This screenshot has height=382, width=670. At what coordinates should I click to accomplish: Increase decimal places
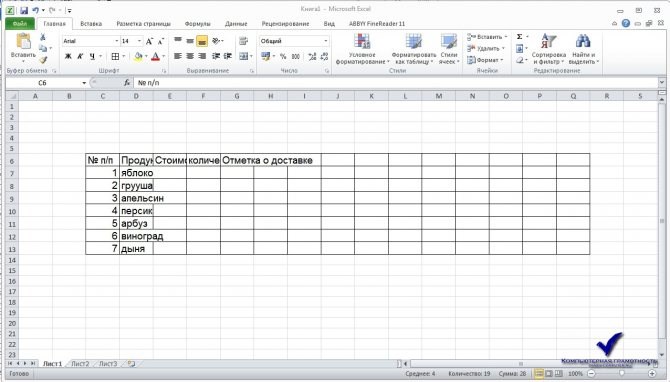(x=312, y=56)
